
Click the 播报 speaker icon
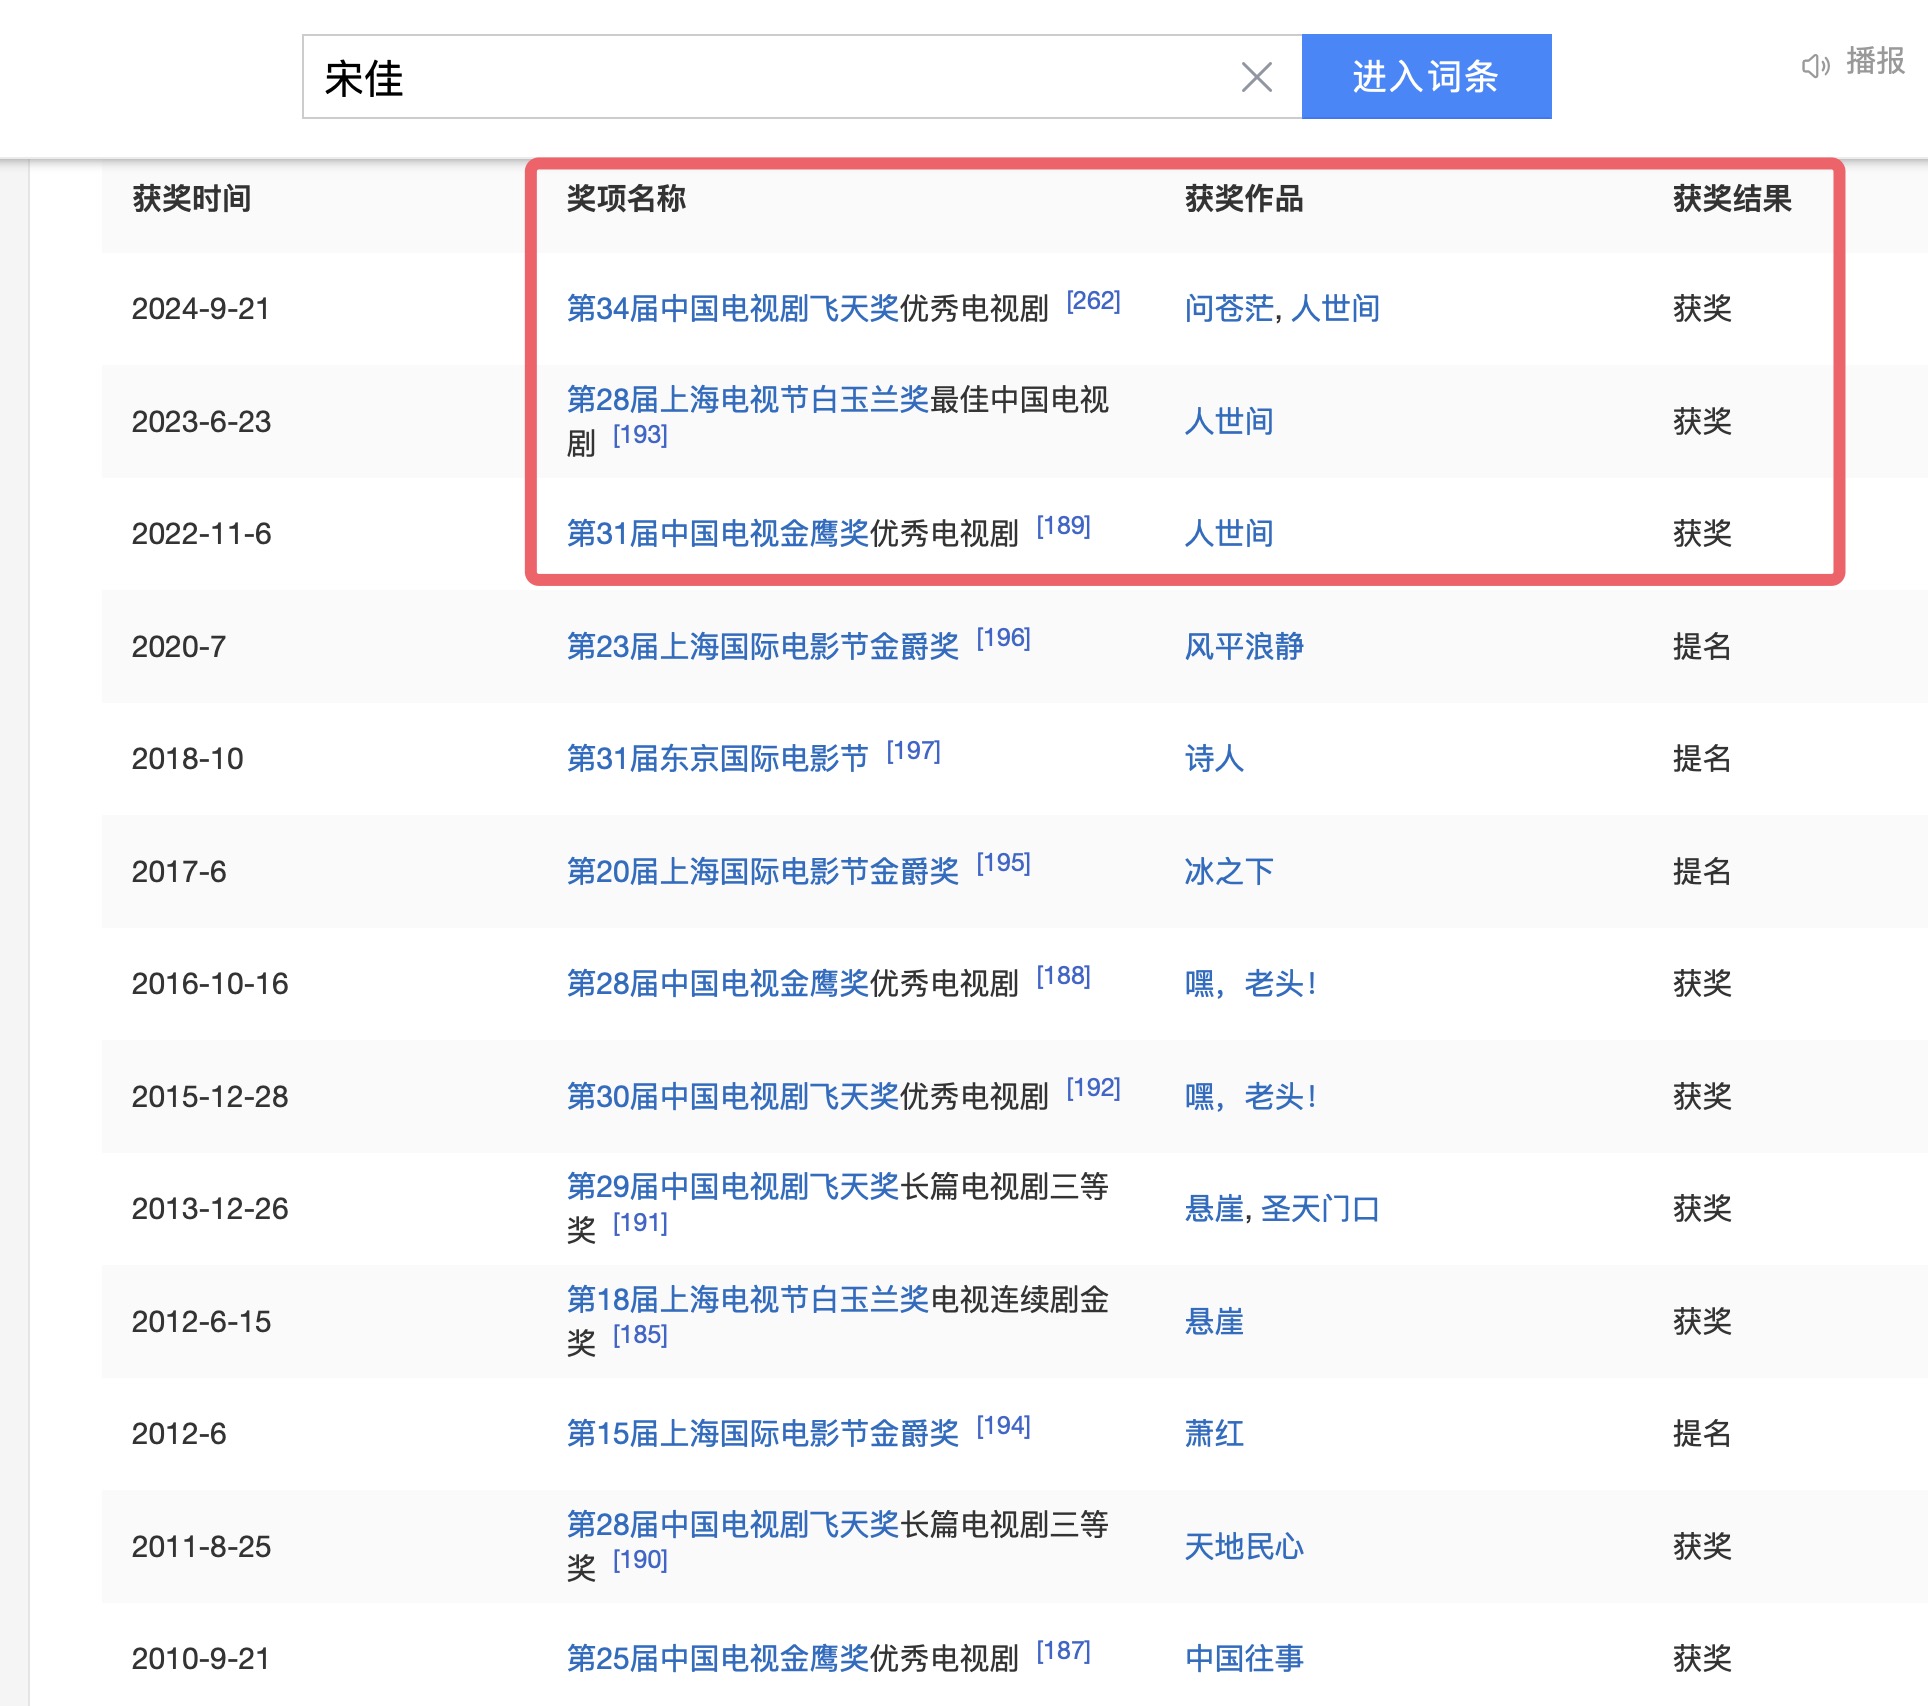pyautogui.click(x=1815, y=66)
